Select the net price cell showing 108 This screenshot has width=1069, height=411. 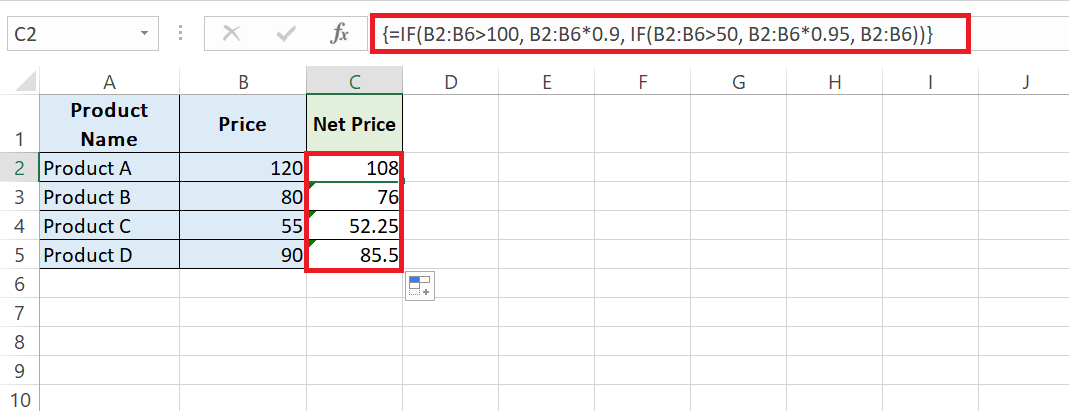[355, 167]
